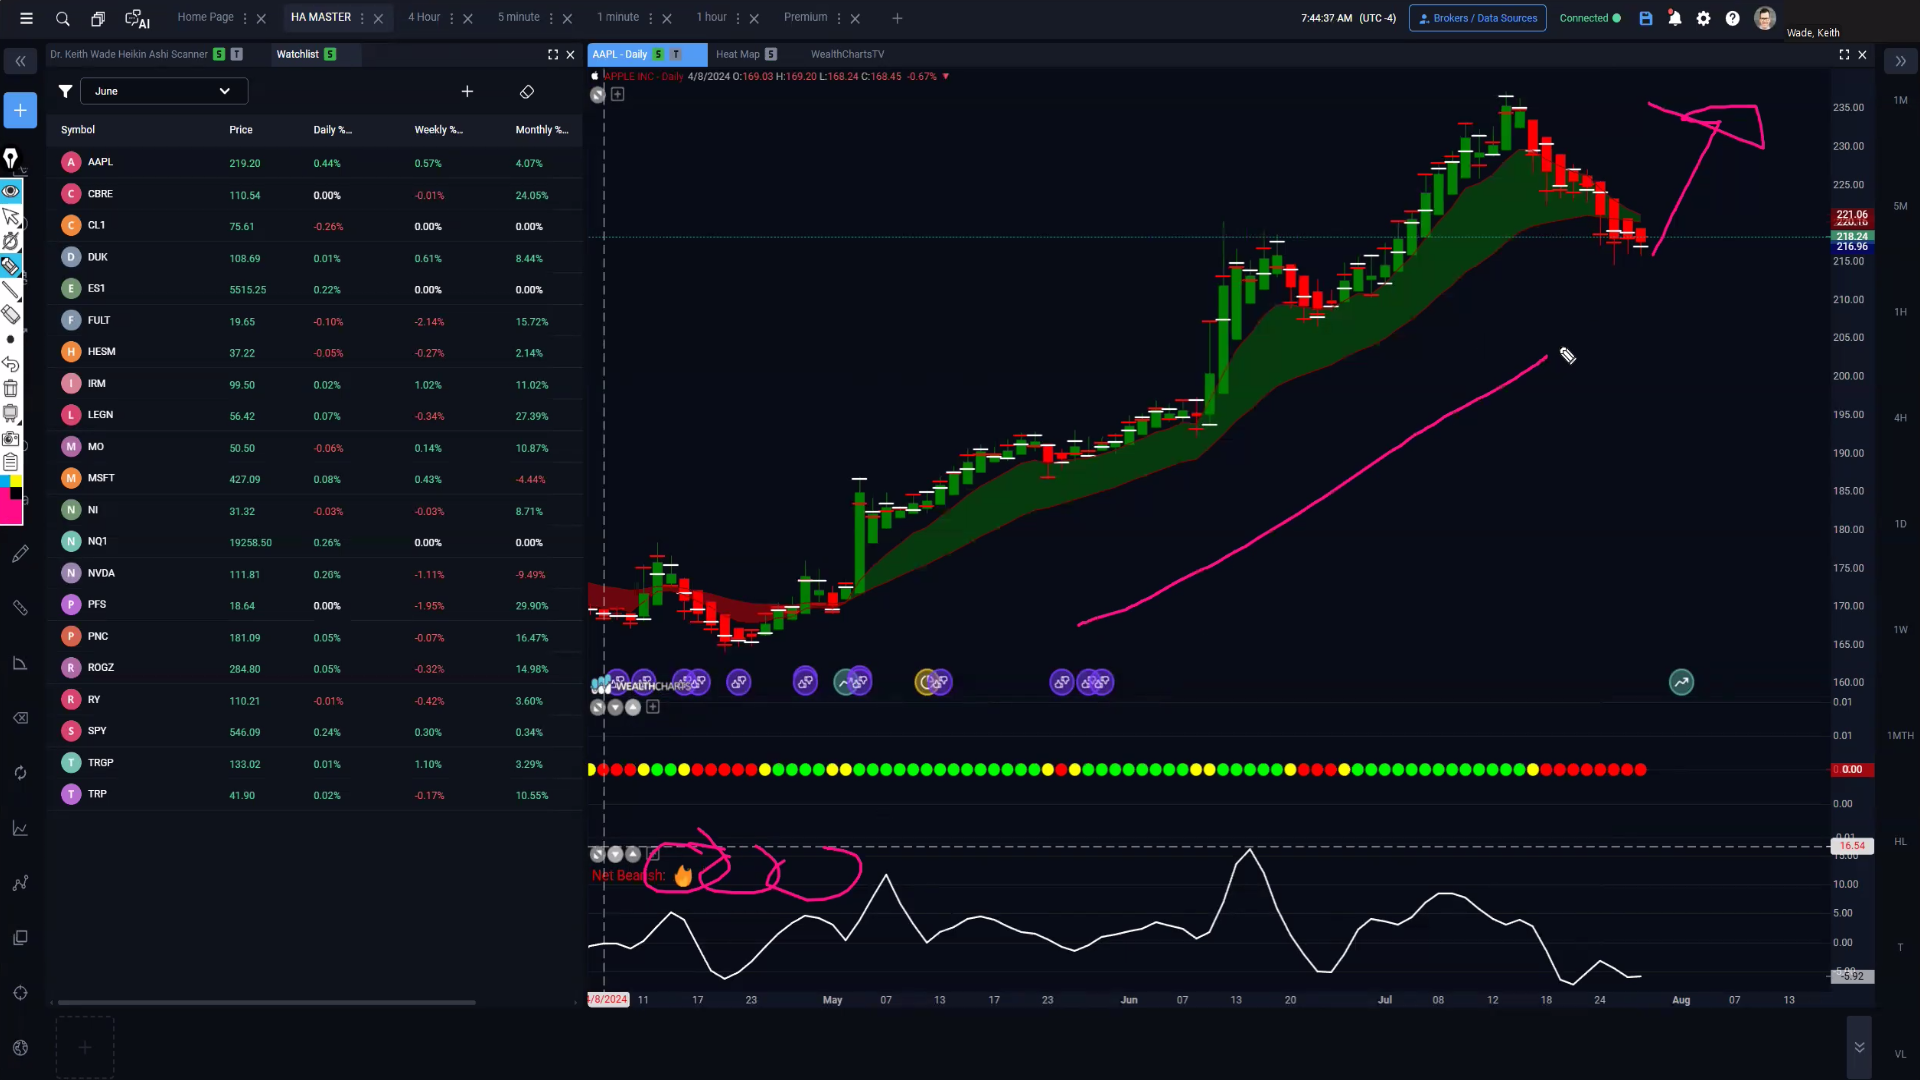Viewport: 1920px width, 1080px height.
Task: Open the main hamburger menu
Action: (x=26, y=18)
